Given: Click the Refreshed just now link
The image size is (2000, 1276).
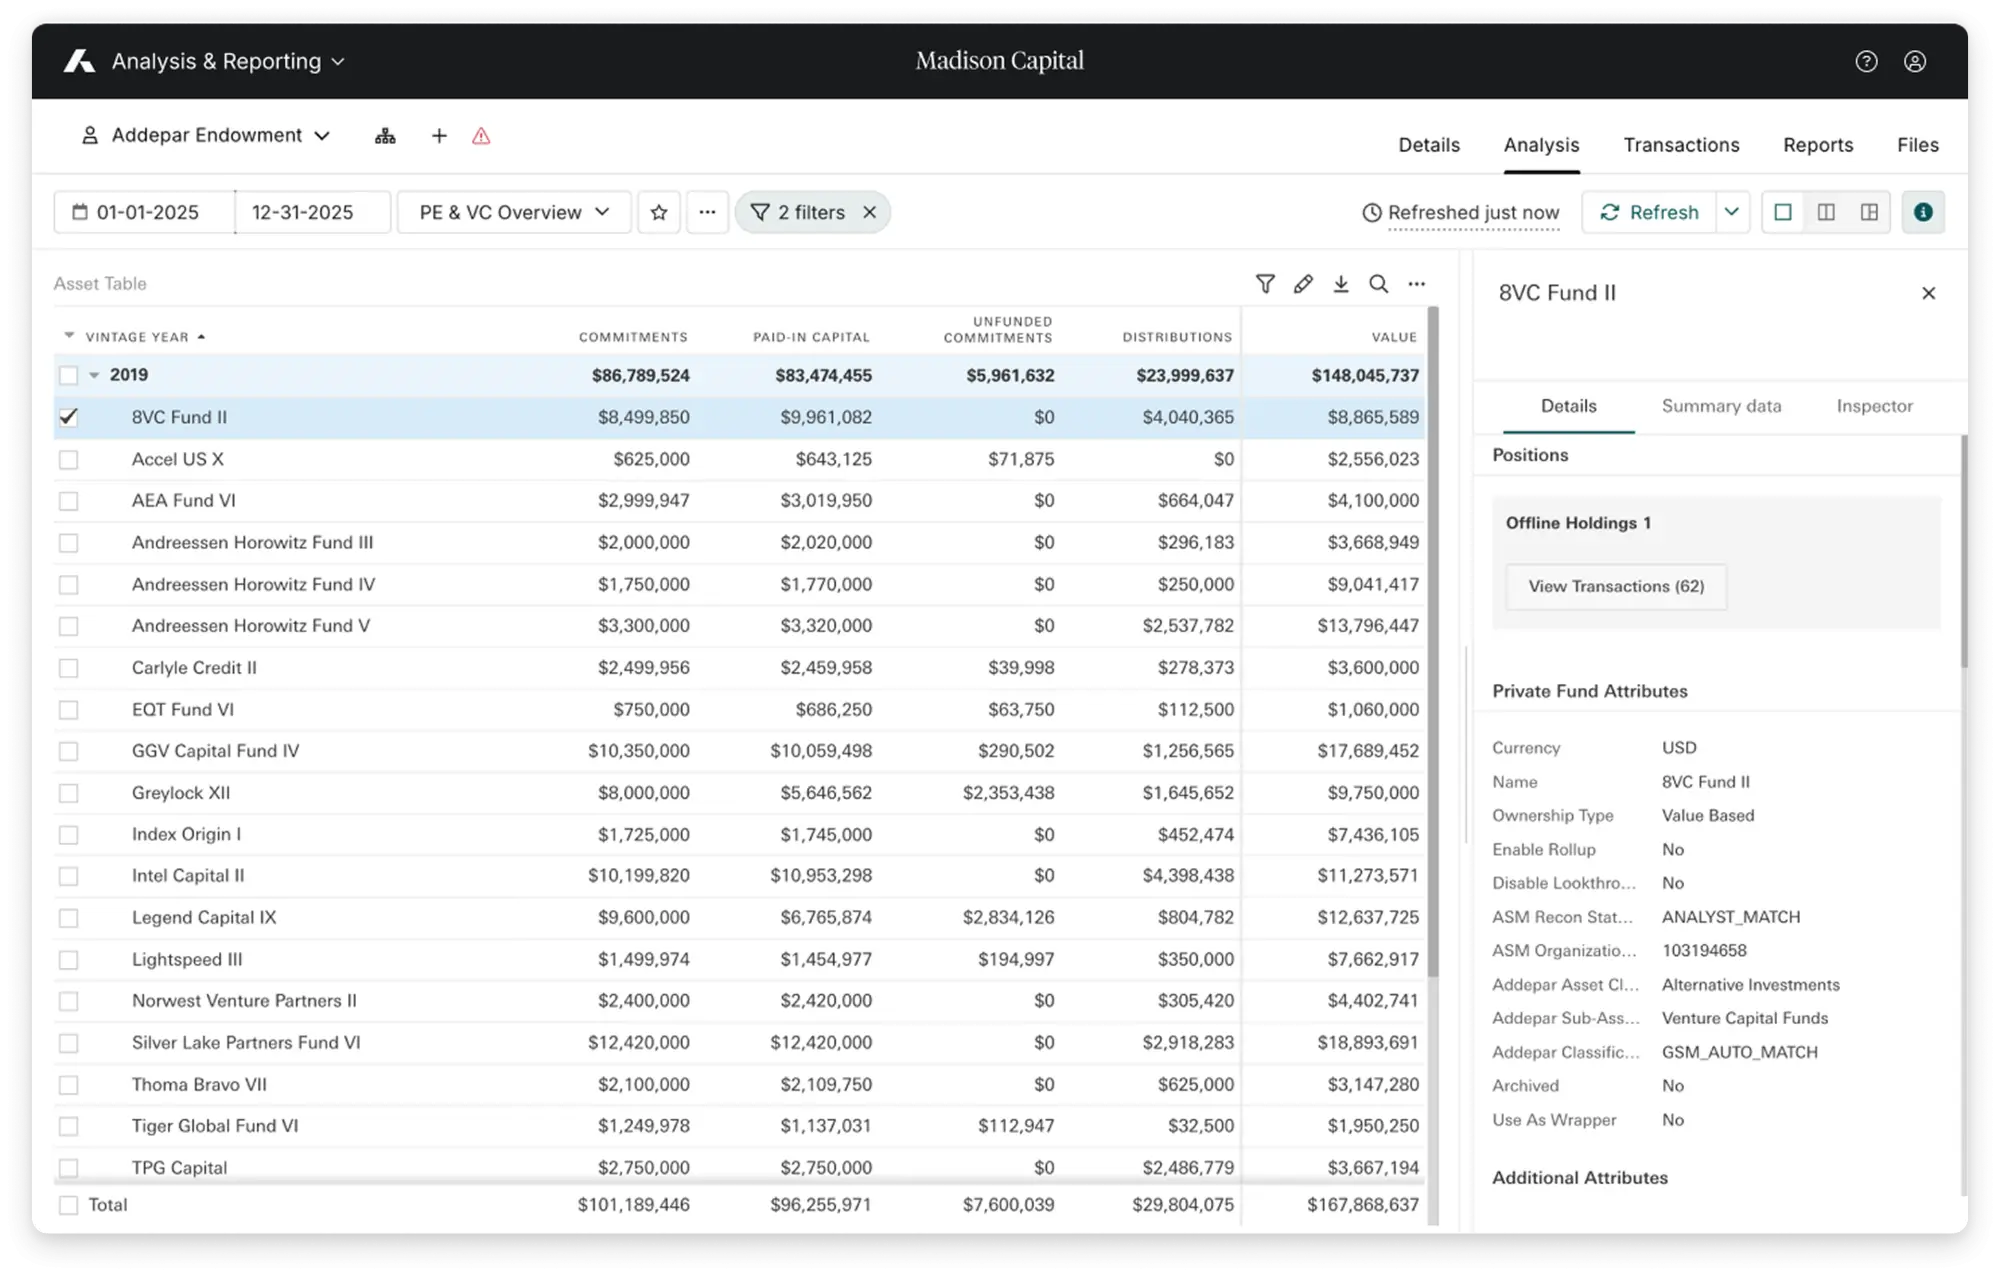Looking at the screenshot, I should point(1473,212).
